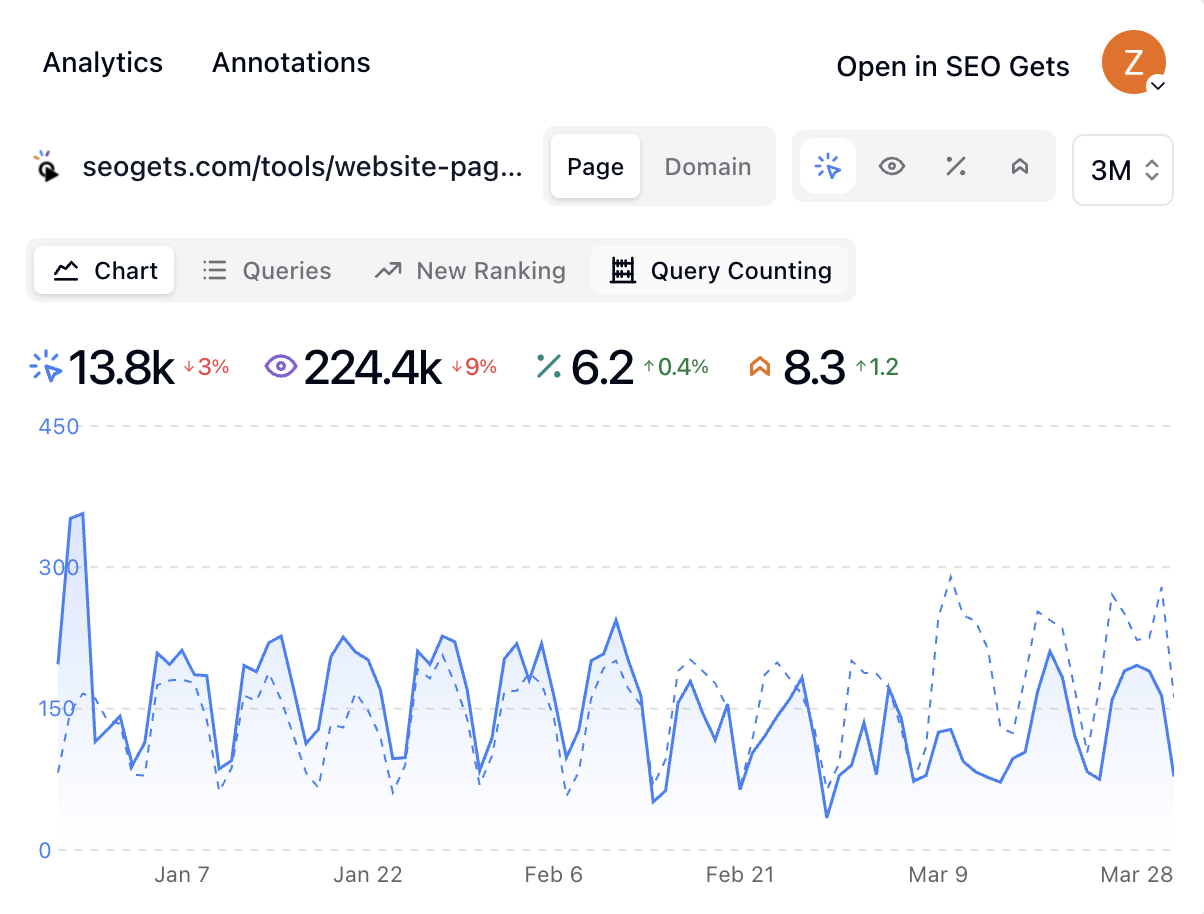Show the Chart view
This screenshot has height=914, width=1204.
coord(105,271)
